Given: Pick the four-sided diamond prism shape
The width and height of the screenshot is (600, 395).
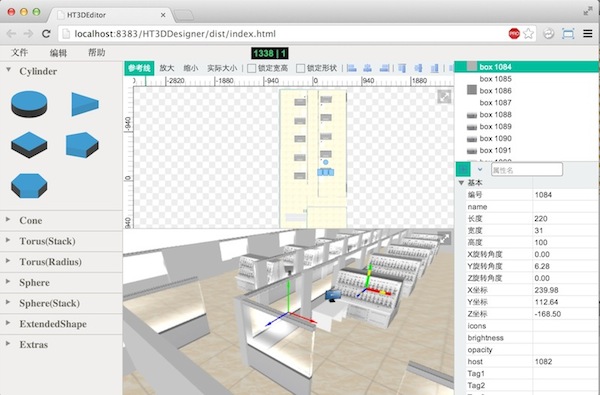Looking at the screenshot, I should pos(29,145).
